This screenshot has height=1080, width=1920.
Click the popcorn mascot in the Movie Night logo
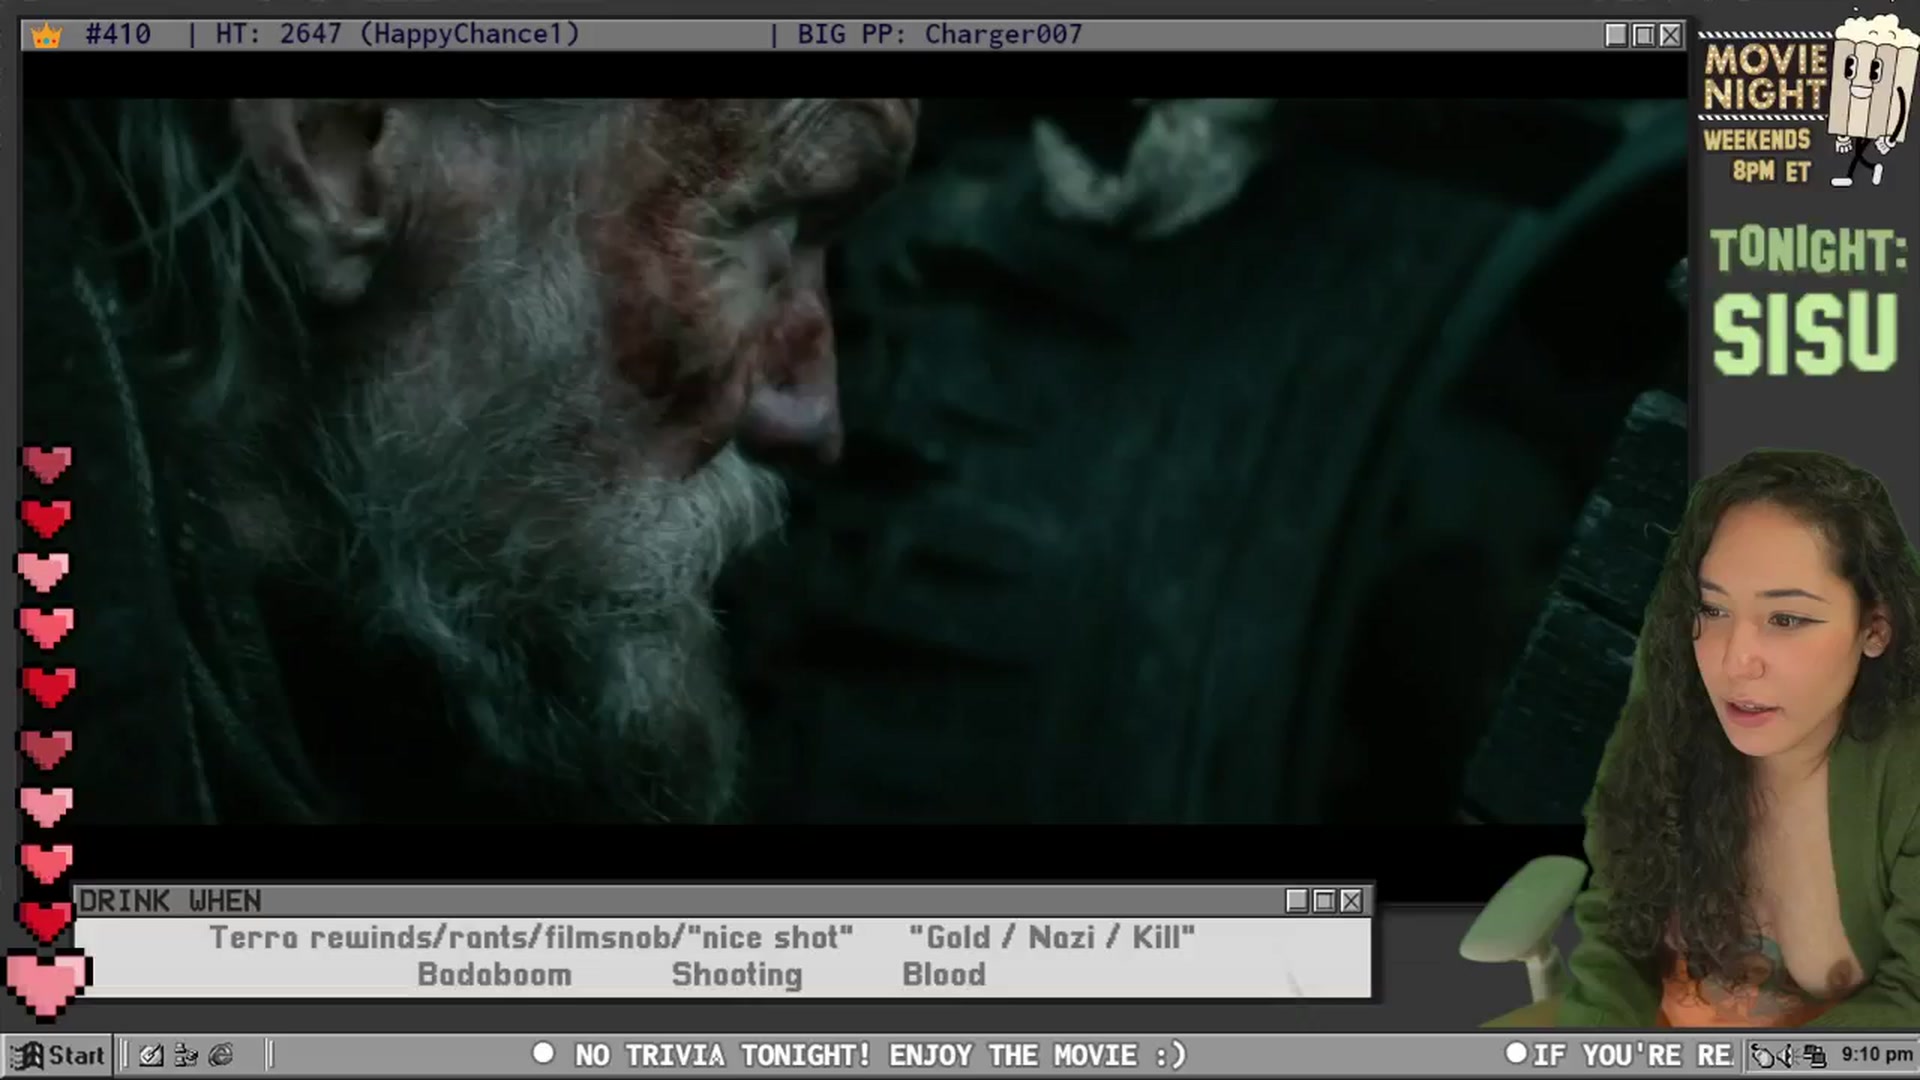(1870, 100)
